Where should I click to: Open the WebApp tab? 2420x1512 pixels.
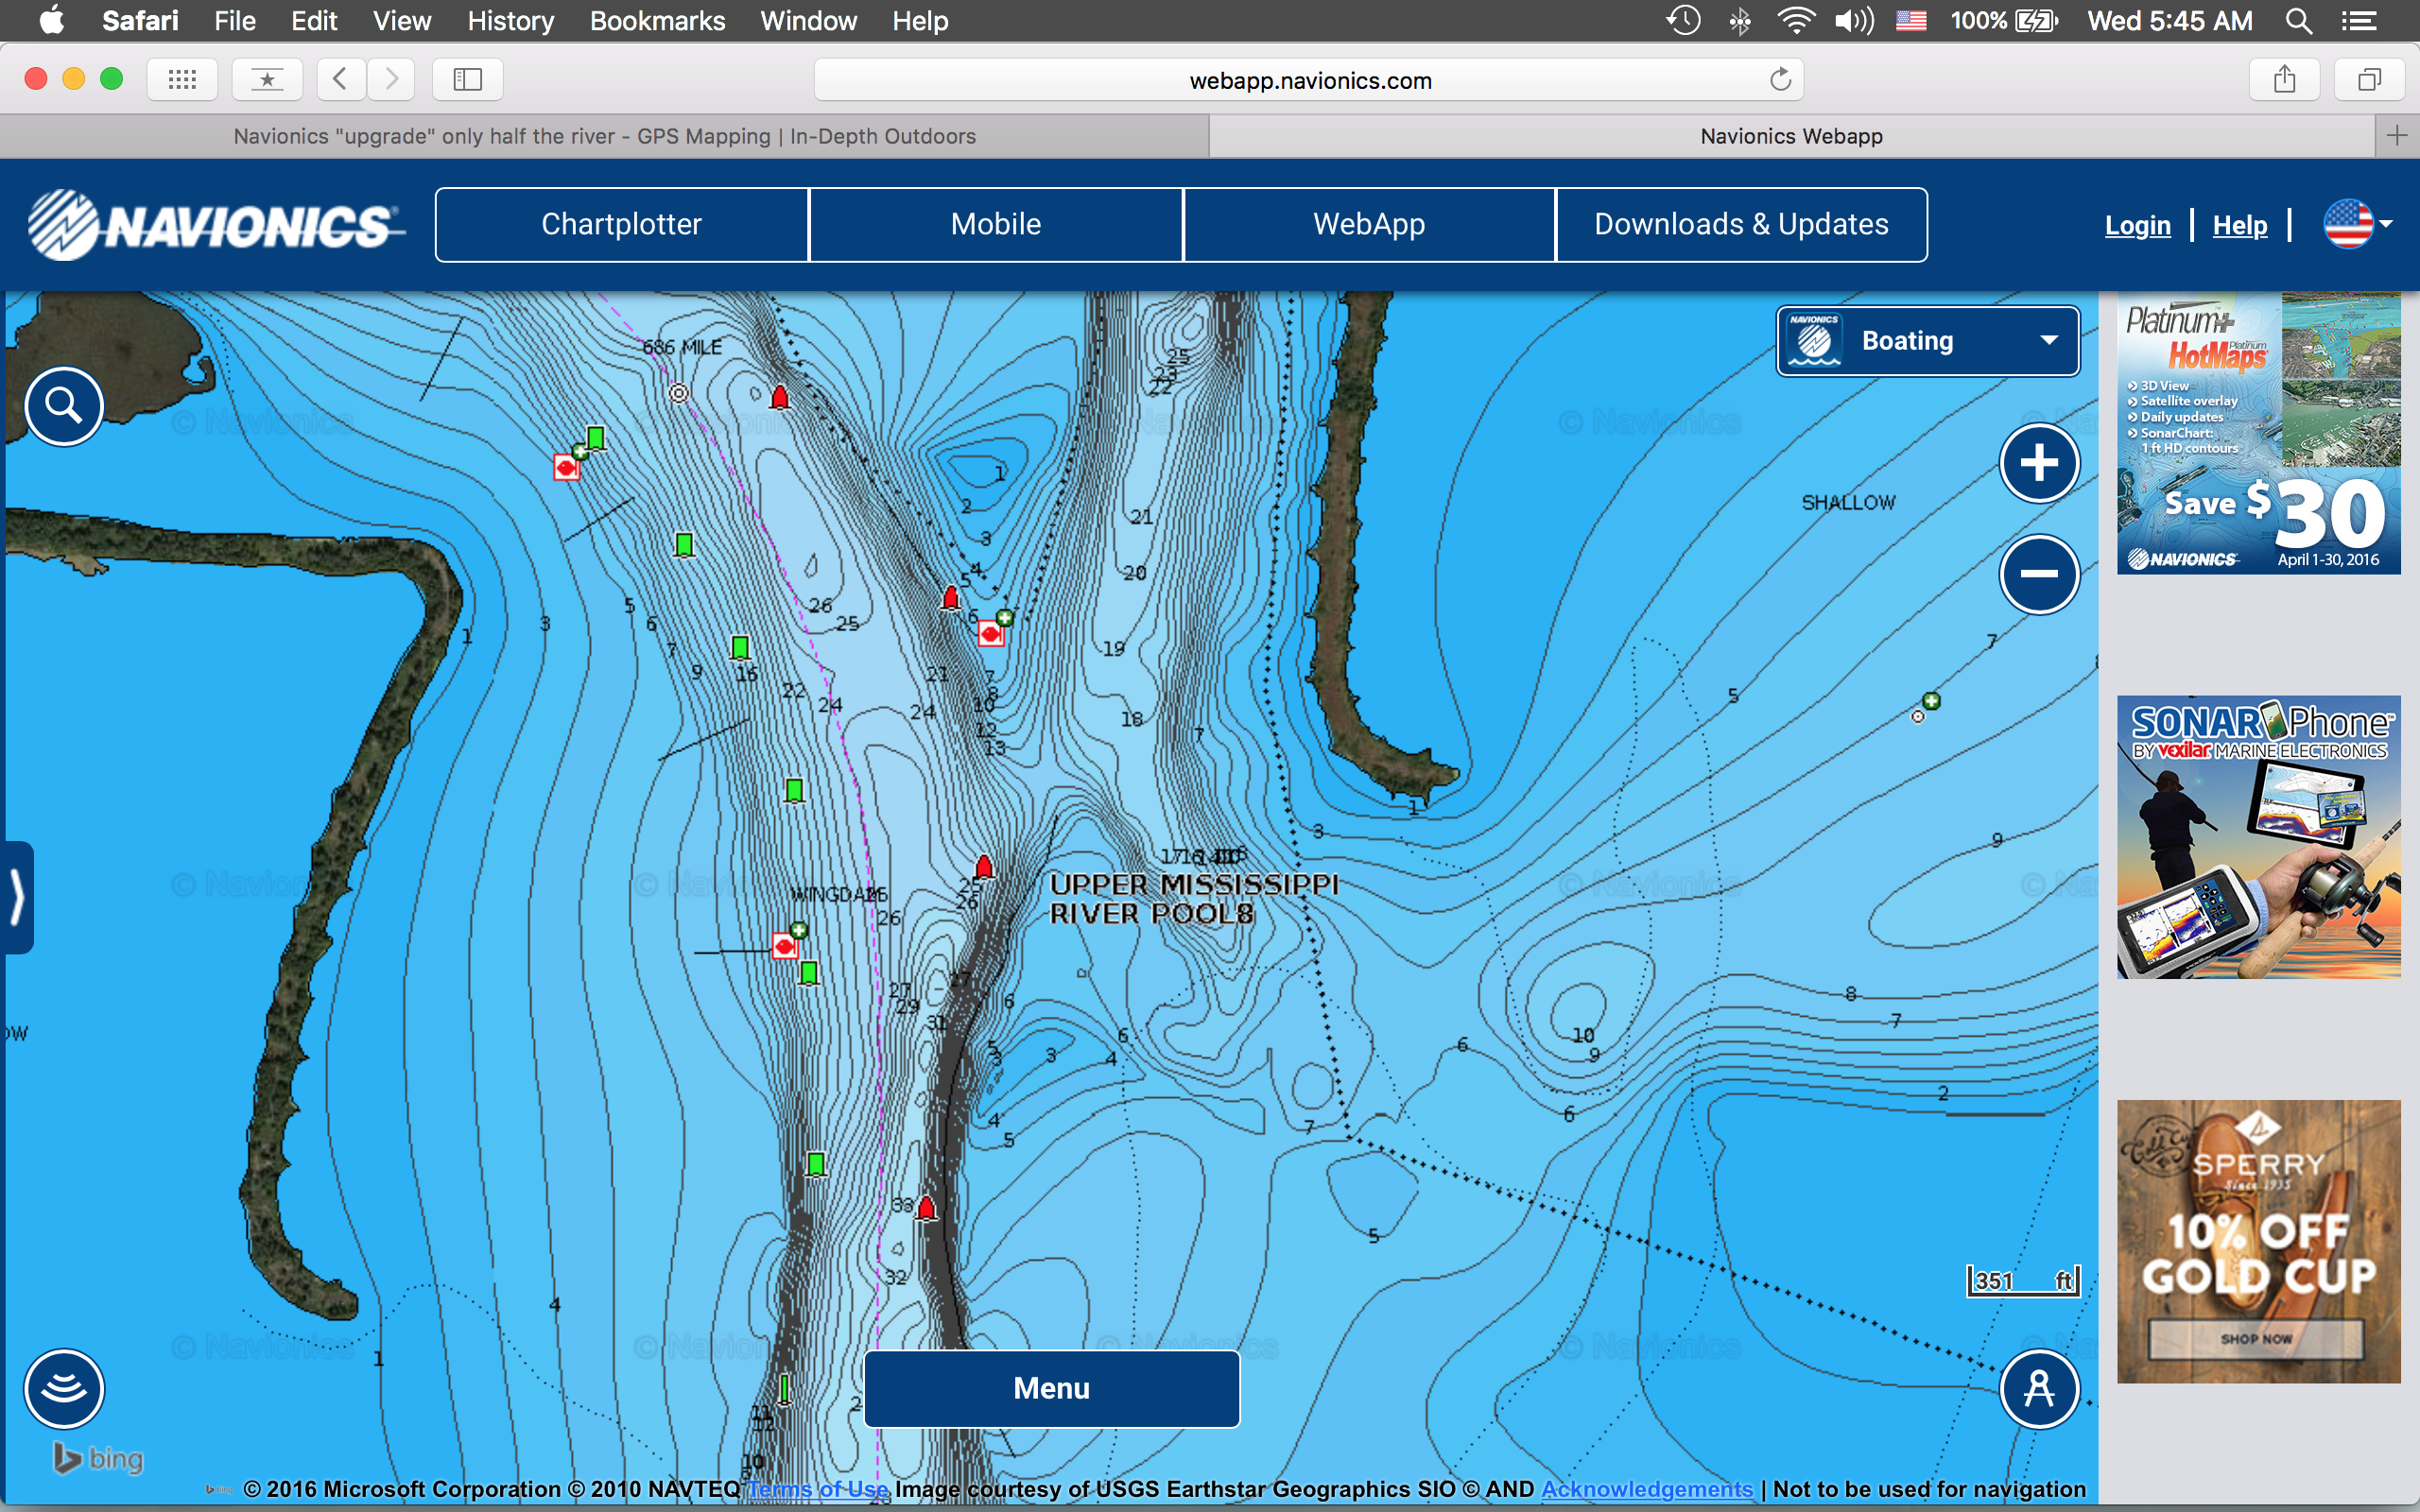1369,224
